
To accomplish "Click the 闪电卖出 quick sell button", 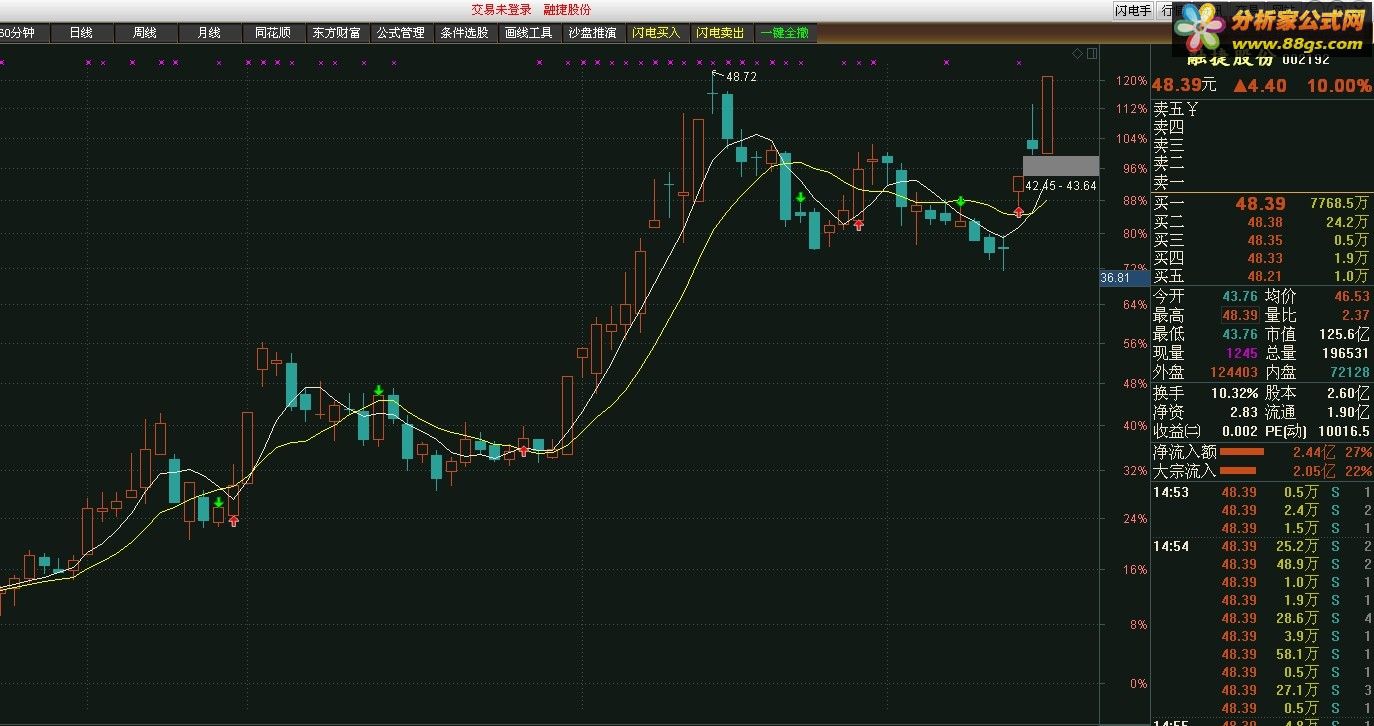I will [720, 33].
